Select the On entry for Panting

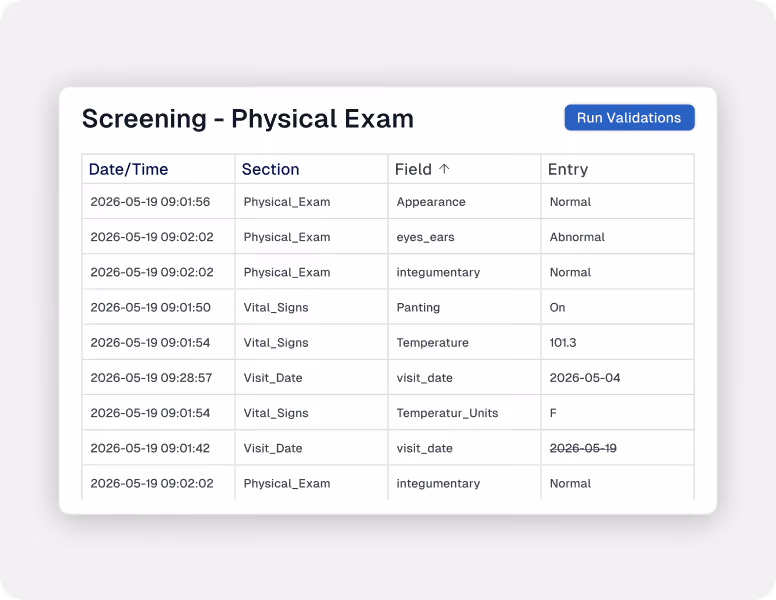coord(557,307)
